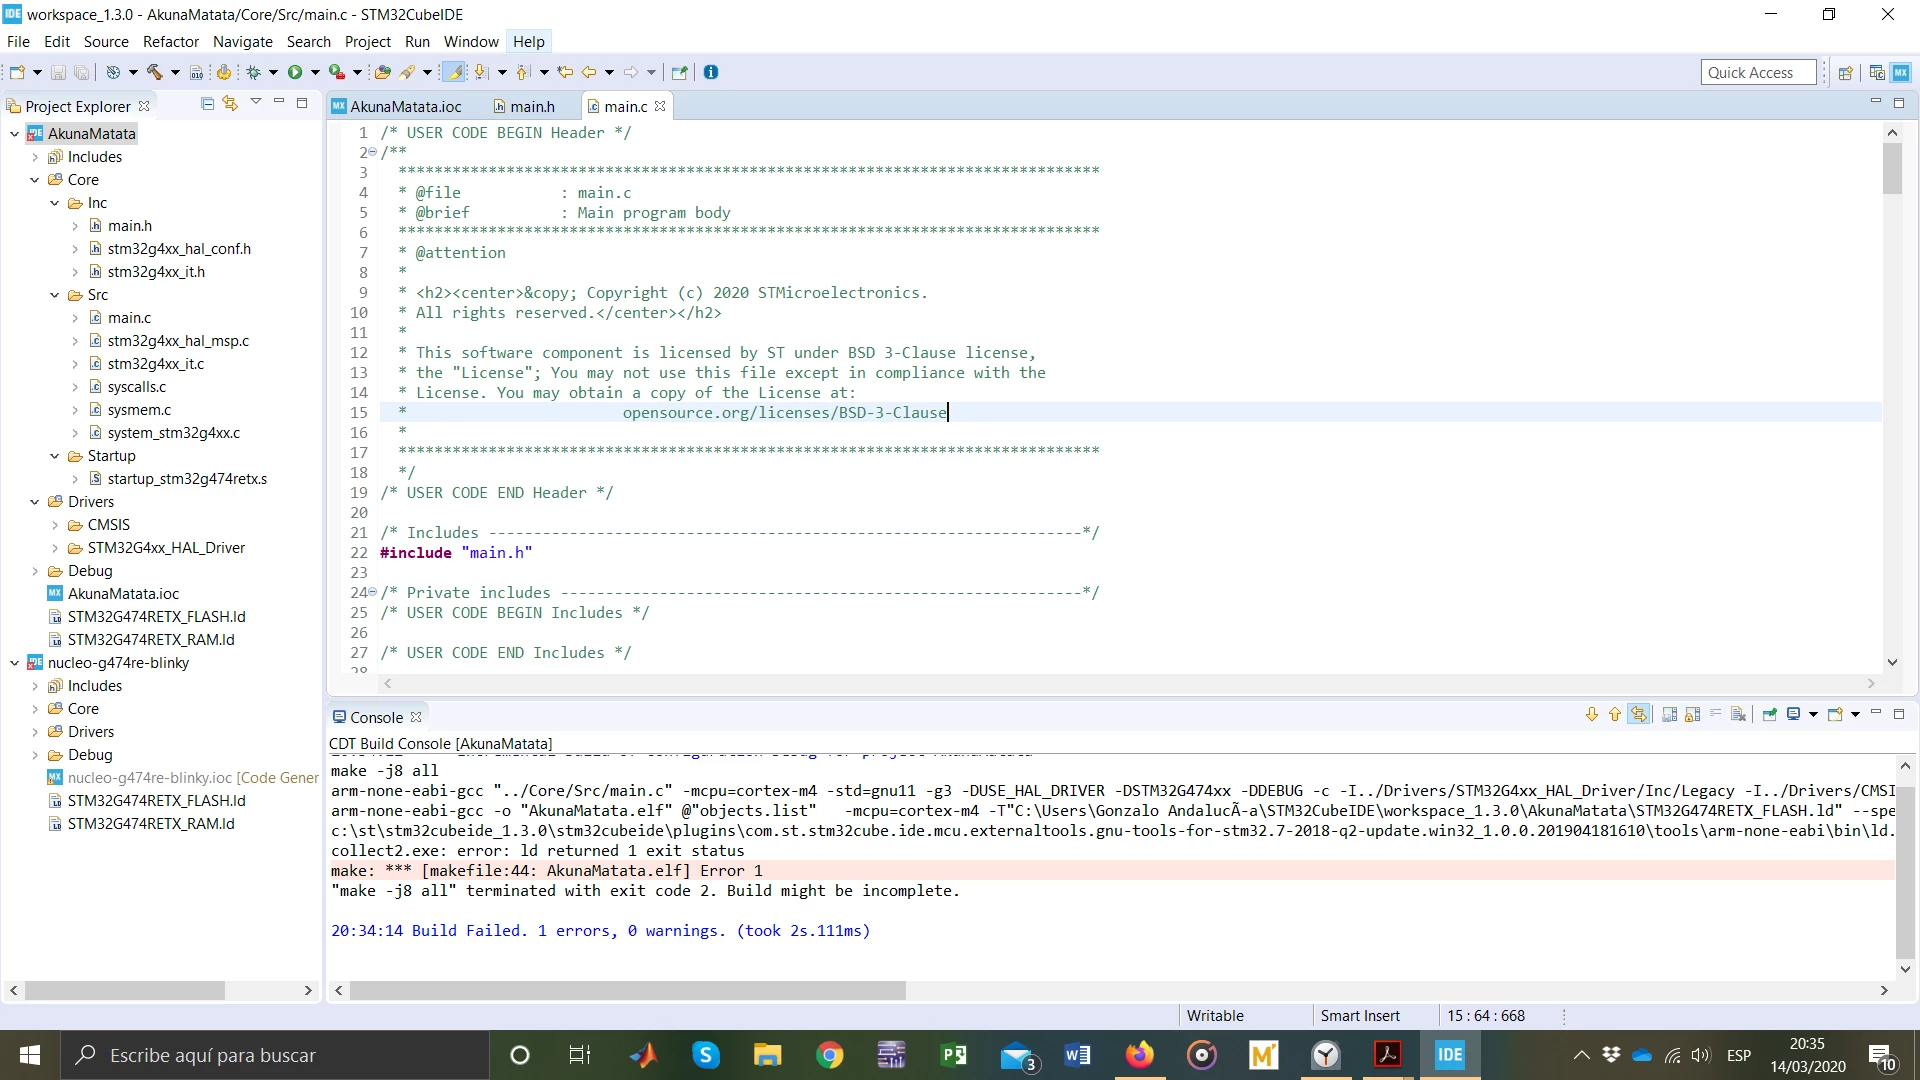The image size is (1920, 1080).
Task: Click the console Previous Error up arrow
Action: pyautogui.click(x=1615, y=714)
